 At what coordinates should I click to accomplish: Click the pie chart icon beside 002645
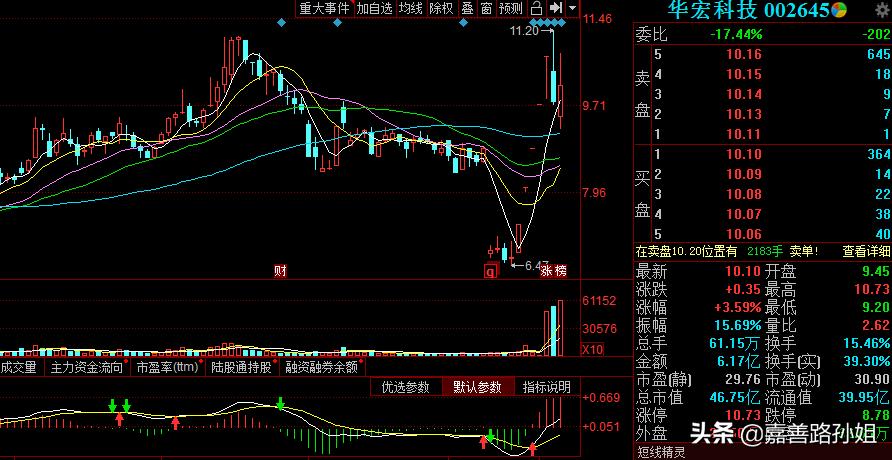[839, 9]
